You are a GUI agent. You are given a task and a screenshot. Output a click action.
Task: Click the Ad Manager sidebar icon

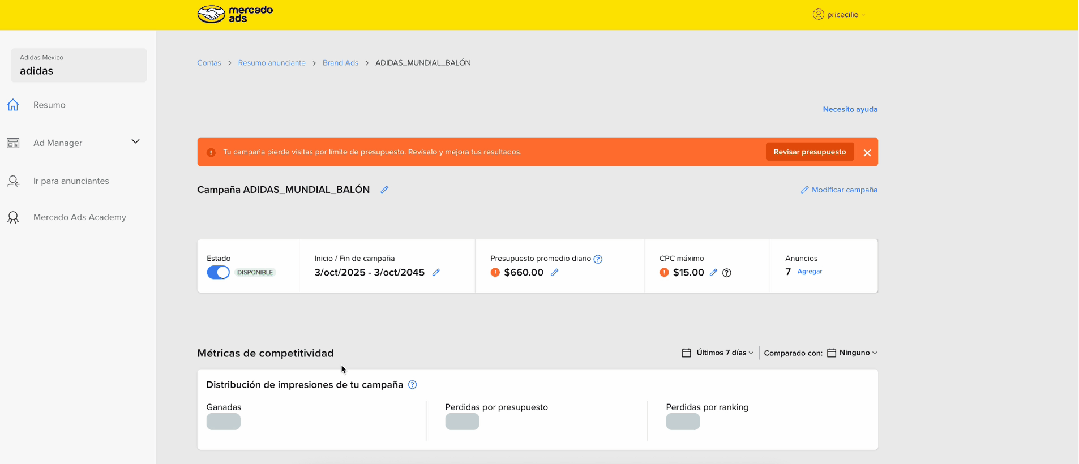click(12, 143)
